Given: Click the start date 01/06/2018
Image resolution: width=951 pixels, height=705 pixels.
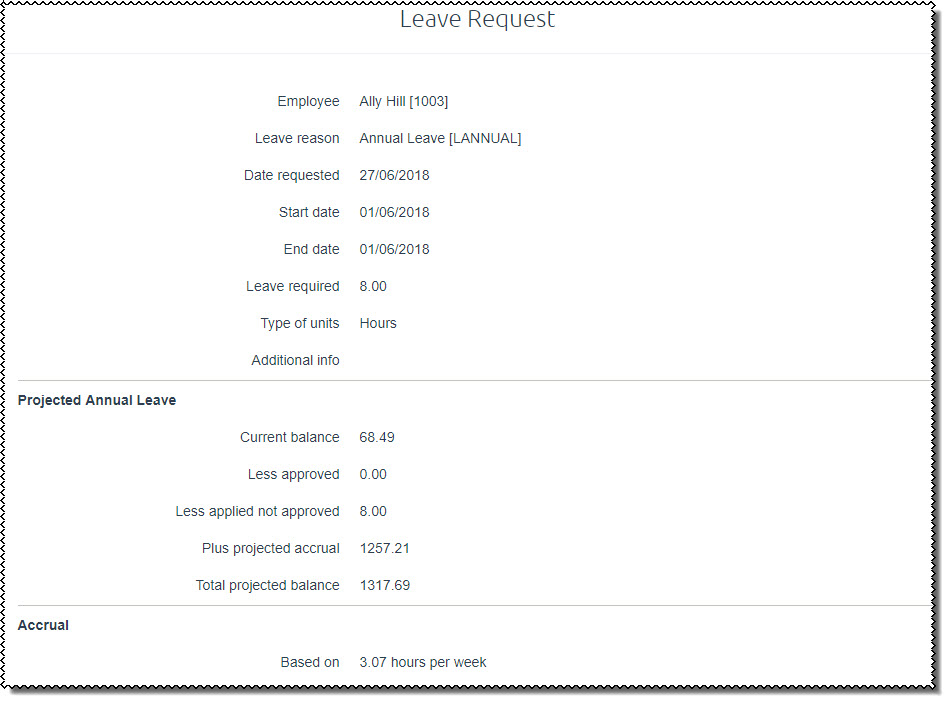Looking at the screenshot, I should click(x=394, y=212).
